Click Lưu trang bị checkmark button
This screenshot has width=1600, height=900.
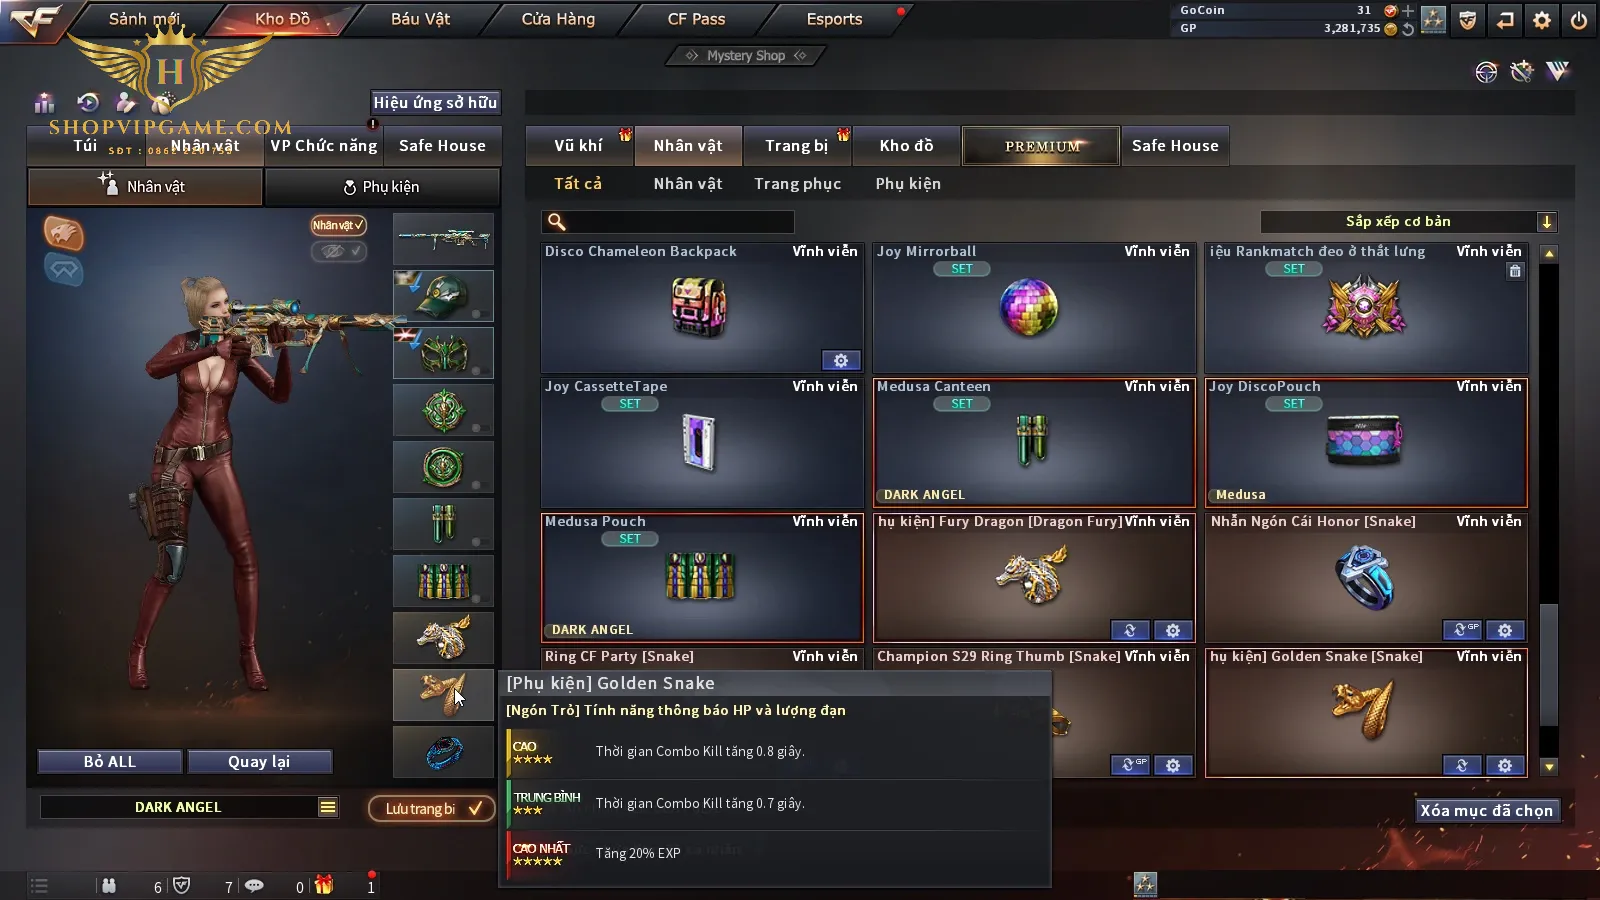[x=432, y=808]
